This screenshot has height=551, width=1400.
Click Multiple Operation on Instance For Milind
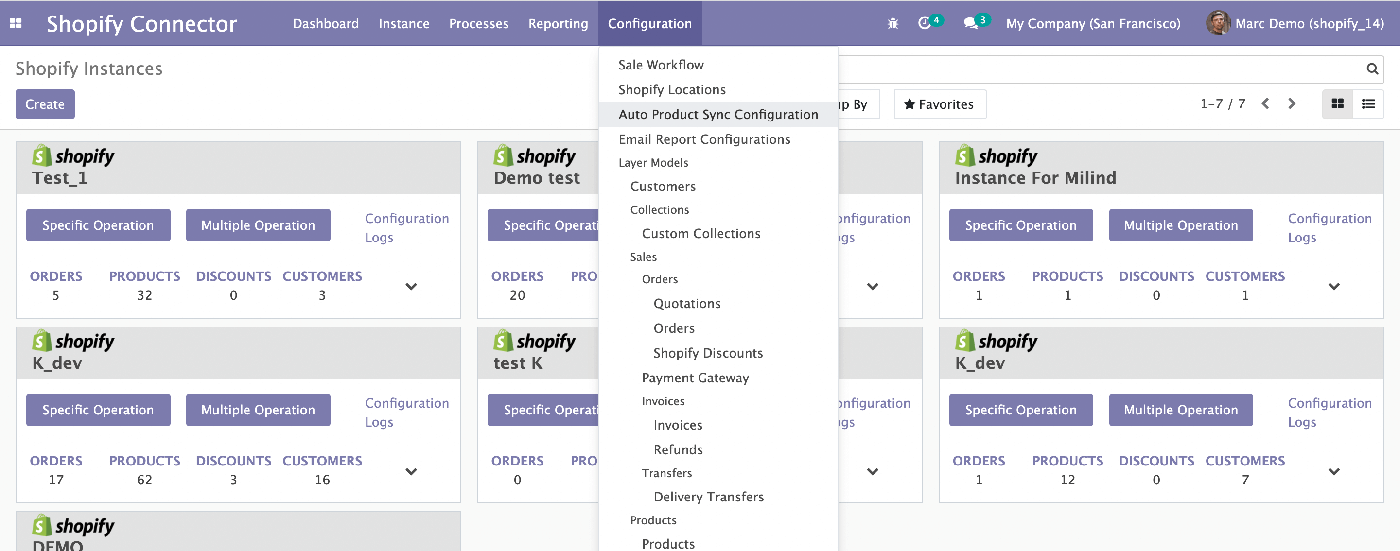point(1181,225)
